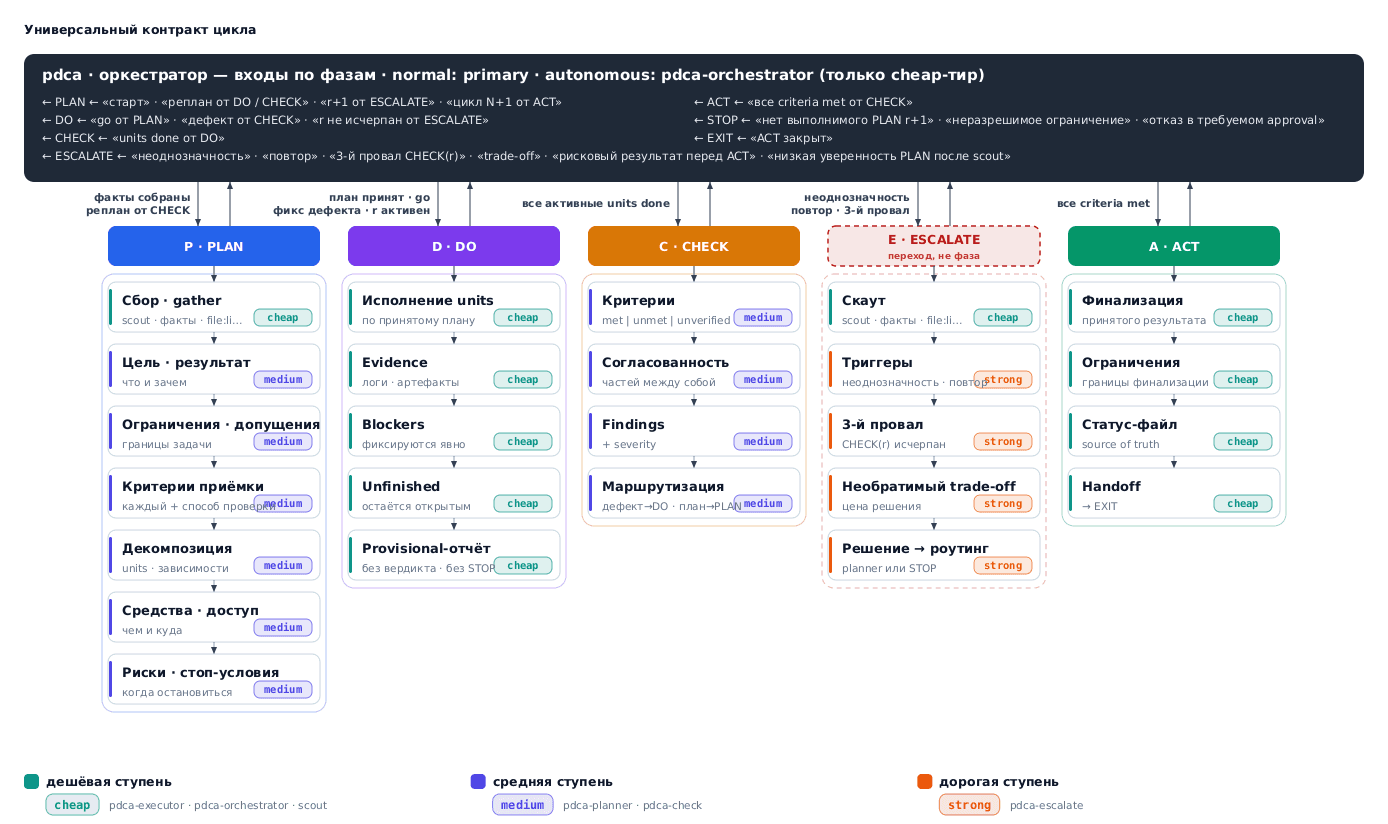Open the Согласованность card in CHECK
Screen dimensions: 1388x824
click(694, 369)
